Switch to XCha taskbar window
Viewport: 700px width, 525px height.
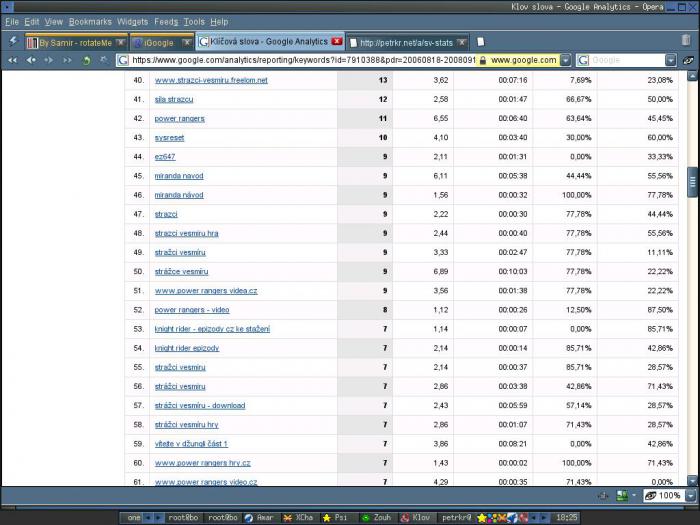299,517
